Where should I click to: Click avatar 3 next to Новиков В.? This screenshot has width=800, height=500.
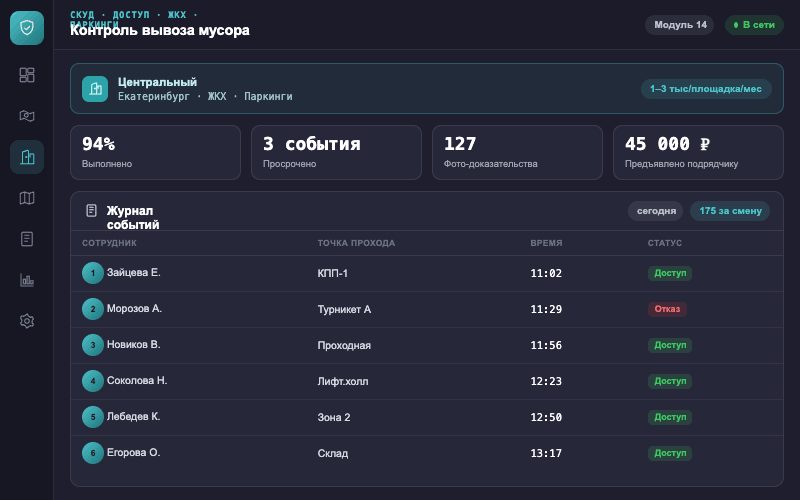tap(93, 345)
